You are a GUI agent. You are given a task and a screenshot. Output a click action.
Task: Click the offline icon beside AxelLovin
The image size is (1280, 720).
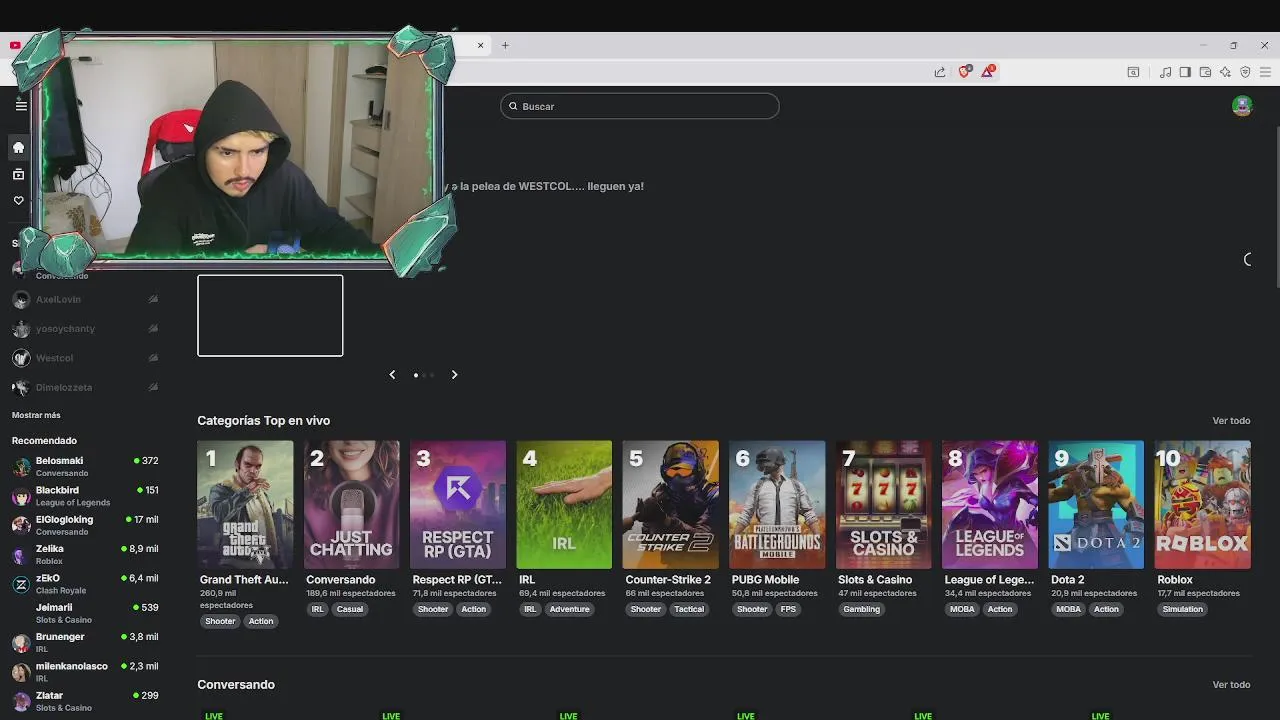point(153,299)
